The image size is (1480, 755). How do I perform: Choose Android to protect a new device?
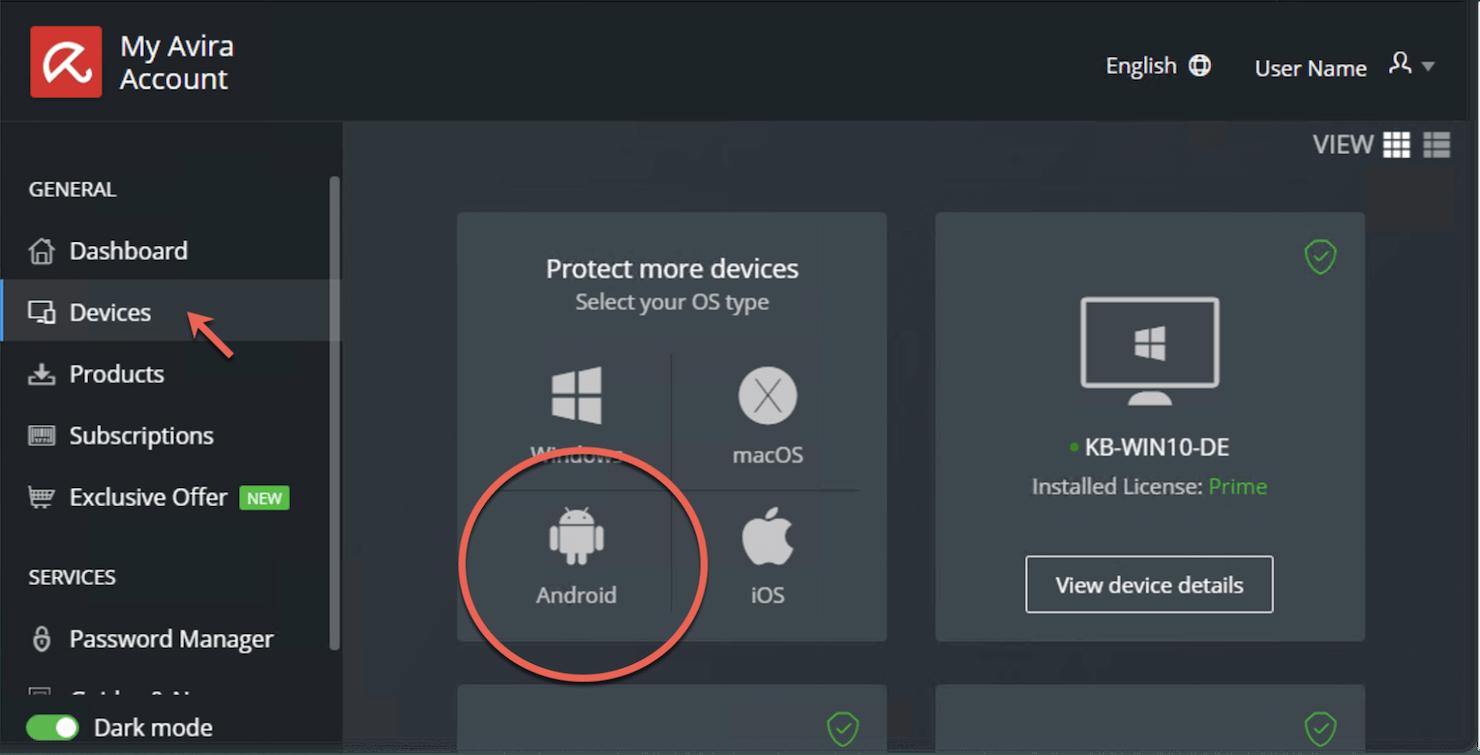coord(577,555)
